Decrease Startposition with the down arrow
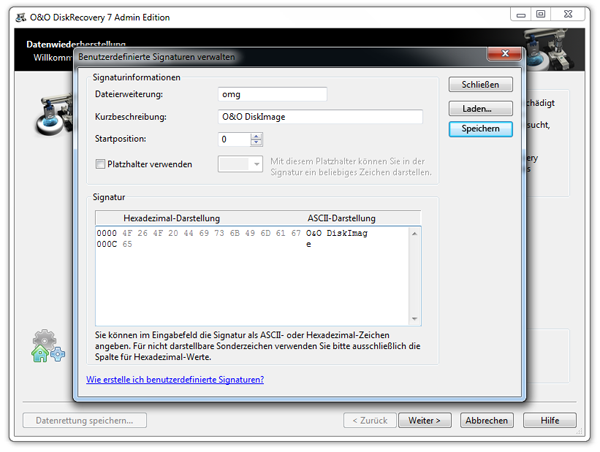The width and height of the screenshot is (600, 452). click(x=256, y=143)
